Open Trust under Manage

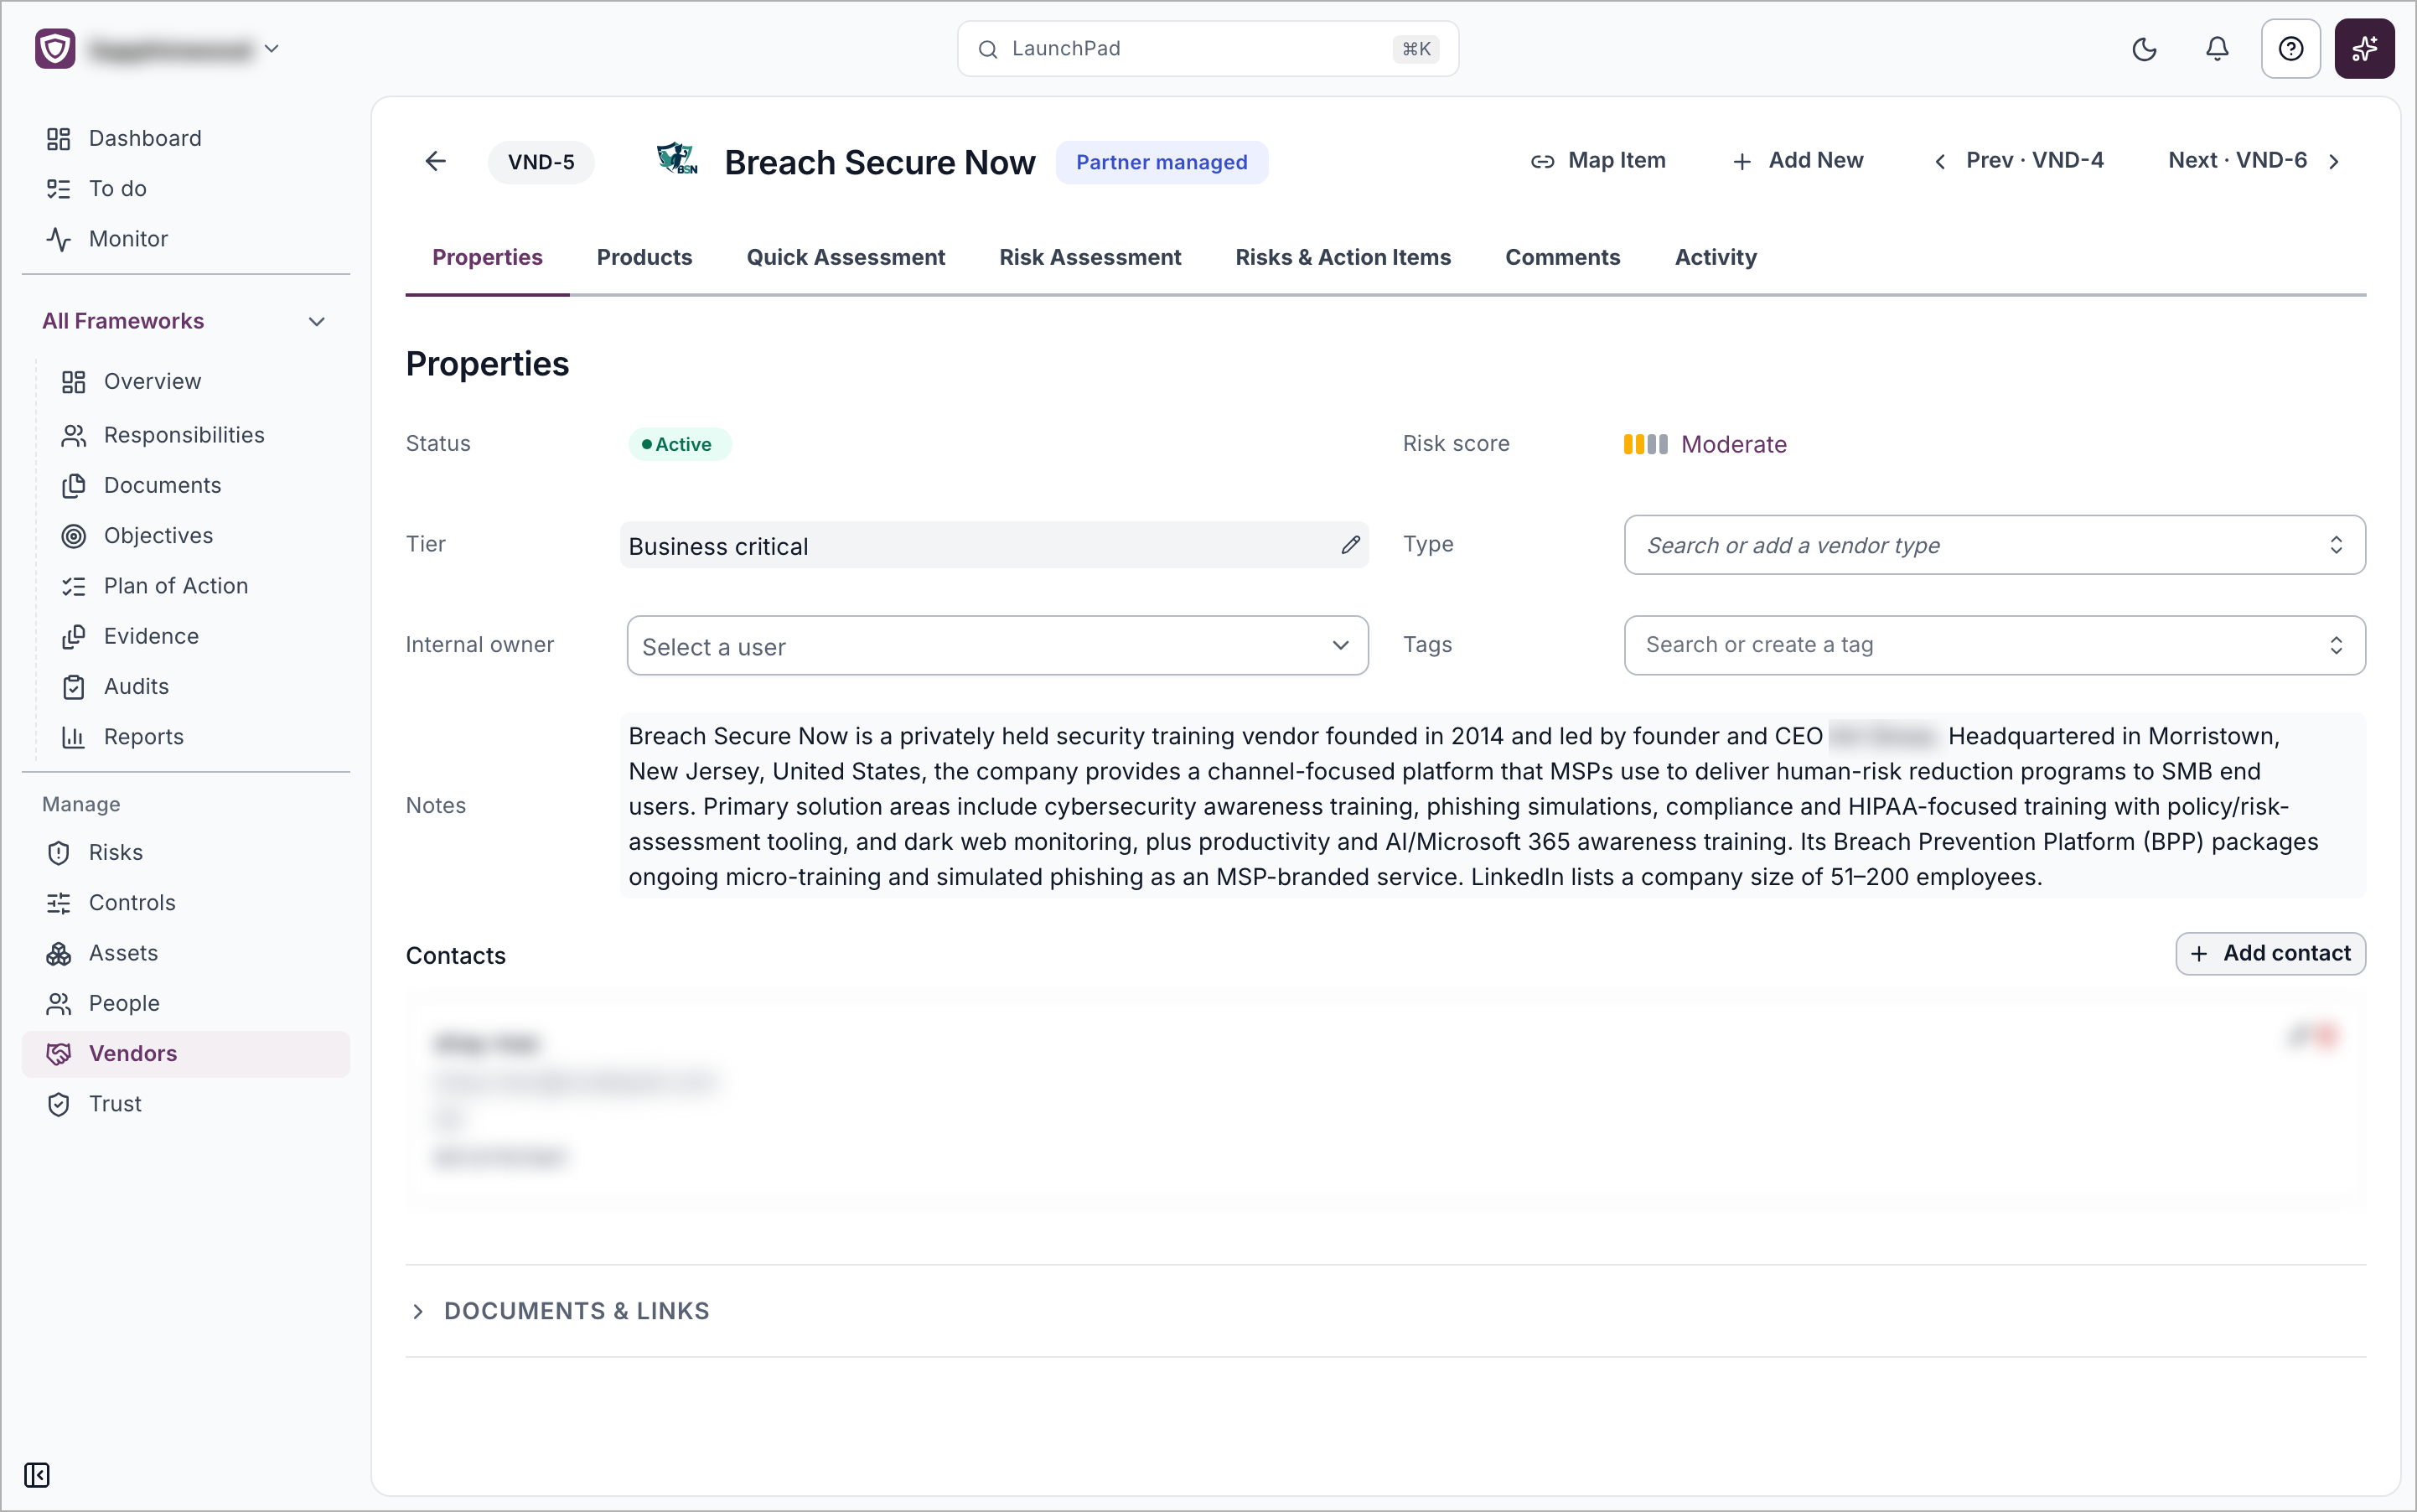(186, 1104)
